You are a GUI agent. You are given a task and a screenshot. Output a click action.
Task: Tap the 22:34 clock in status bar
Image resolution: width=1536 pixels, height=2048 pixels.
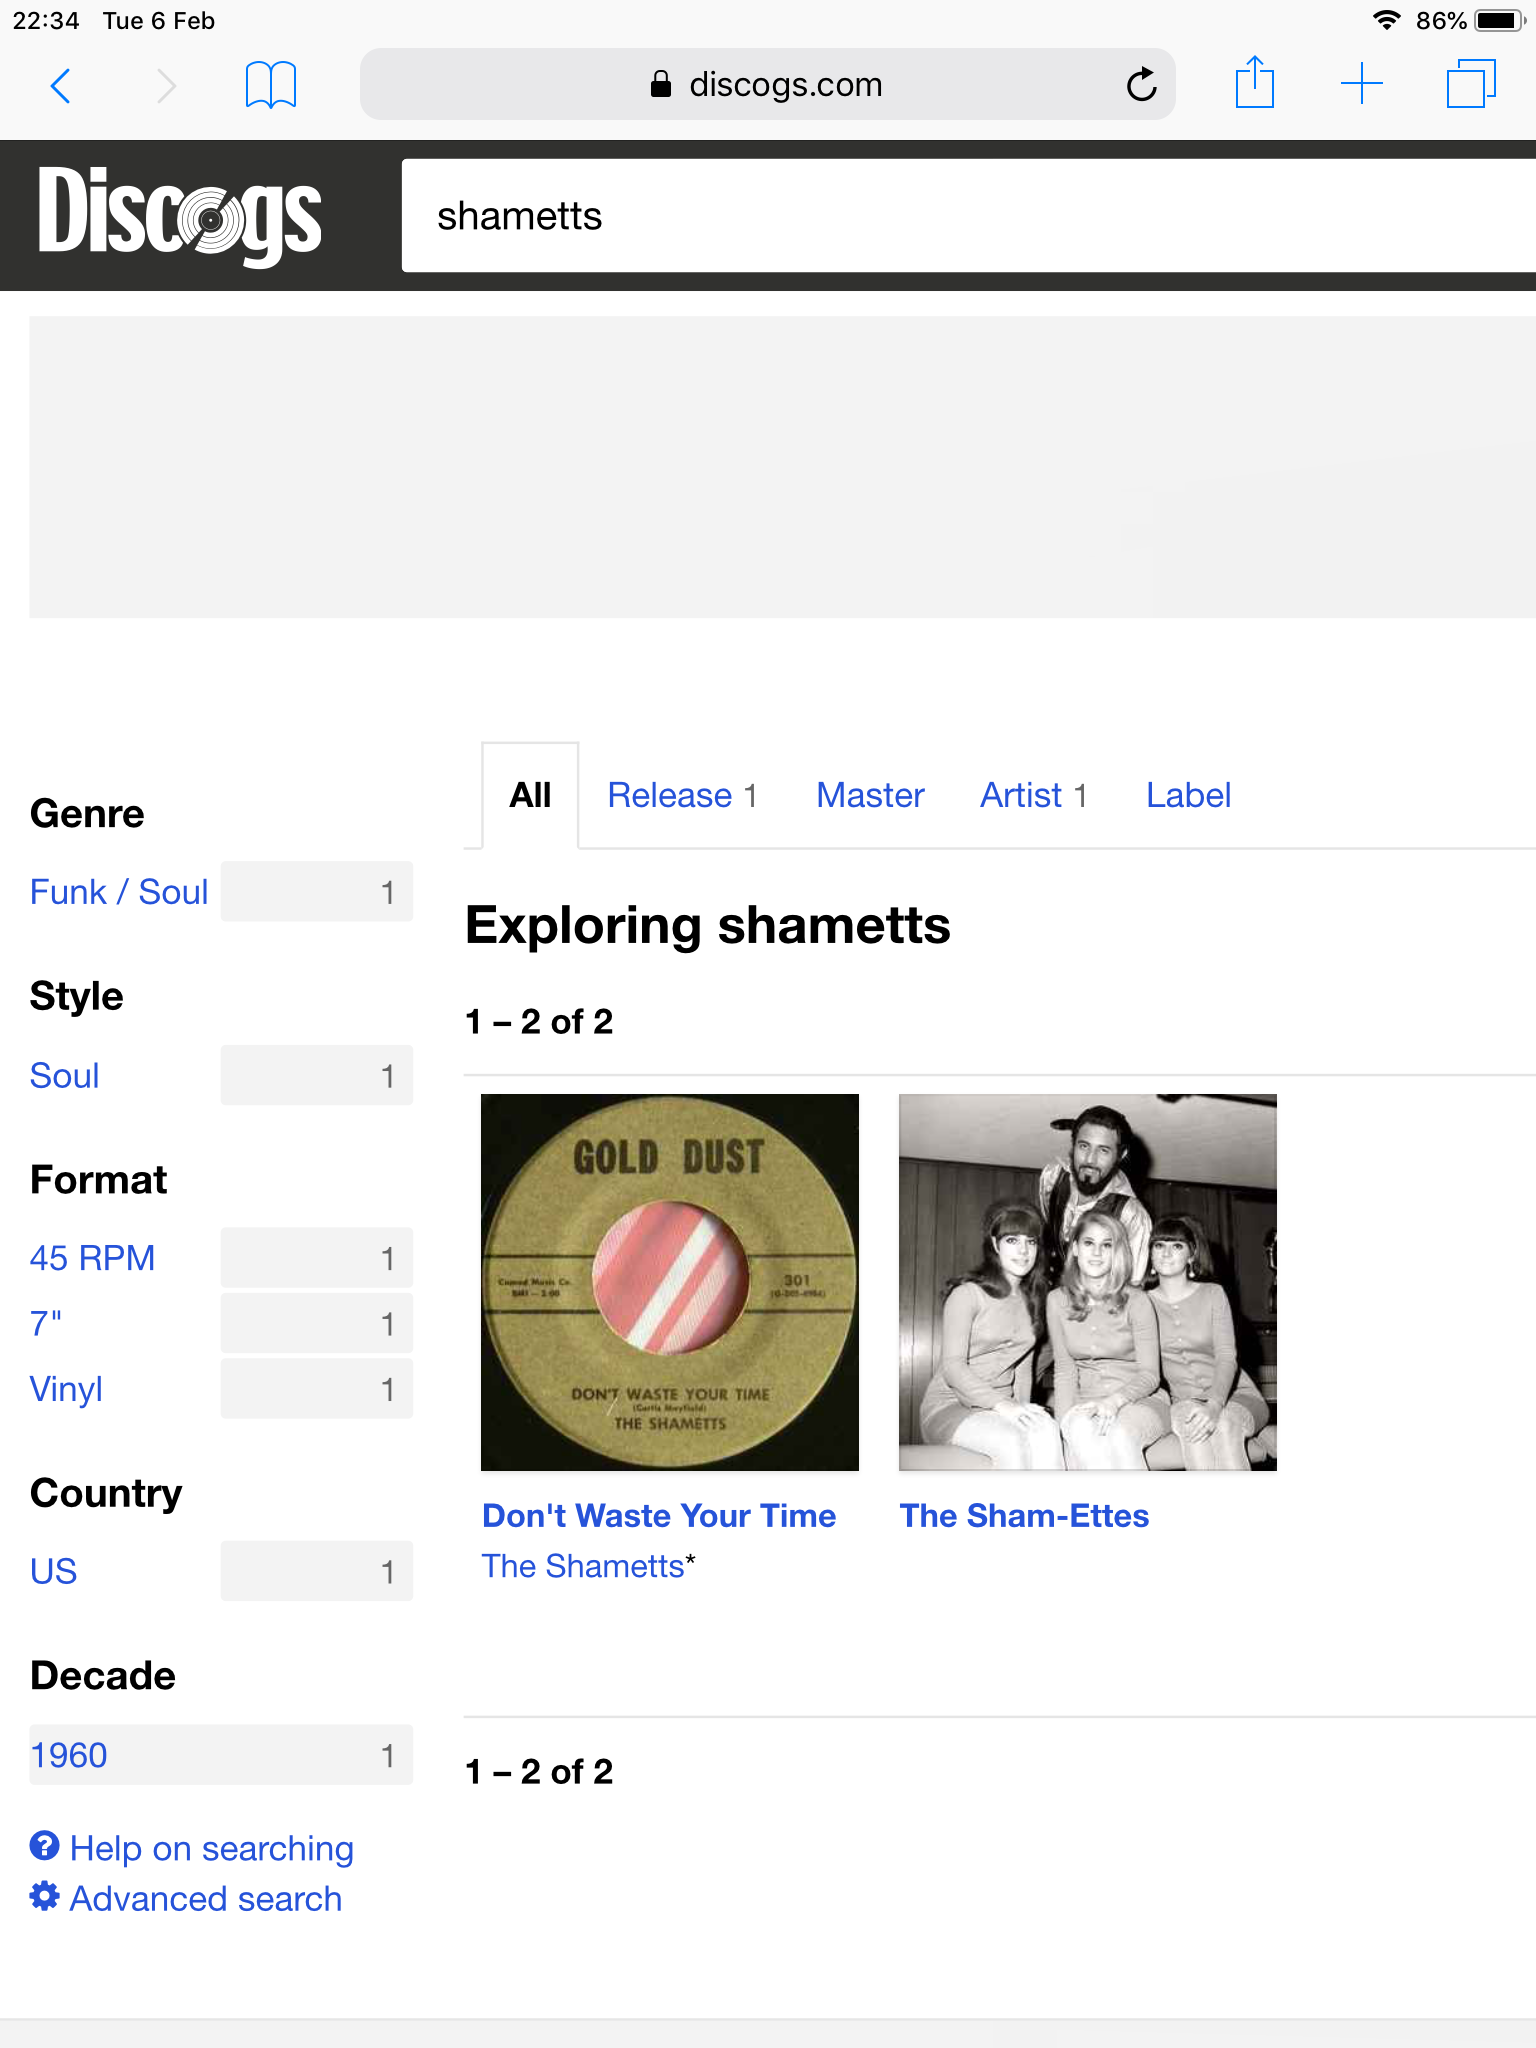point(46,21)
